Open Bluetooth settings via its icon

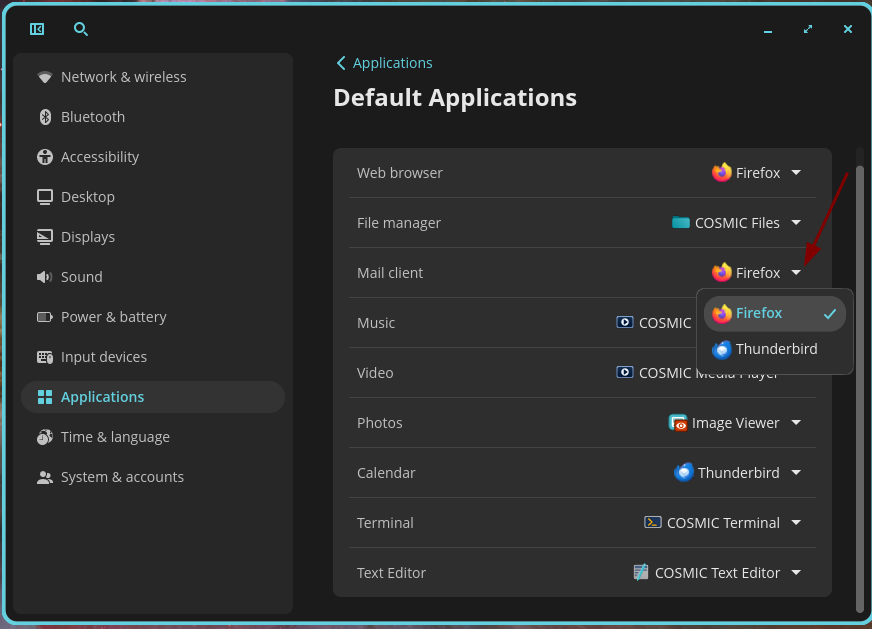[45, 116]
